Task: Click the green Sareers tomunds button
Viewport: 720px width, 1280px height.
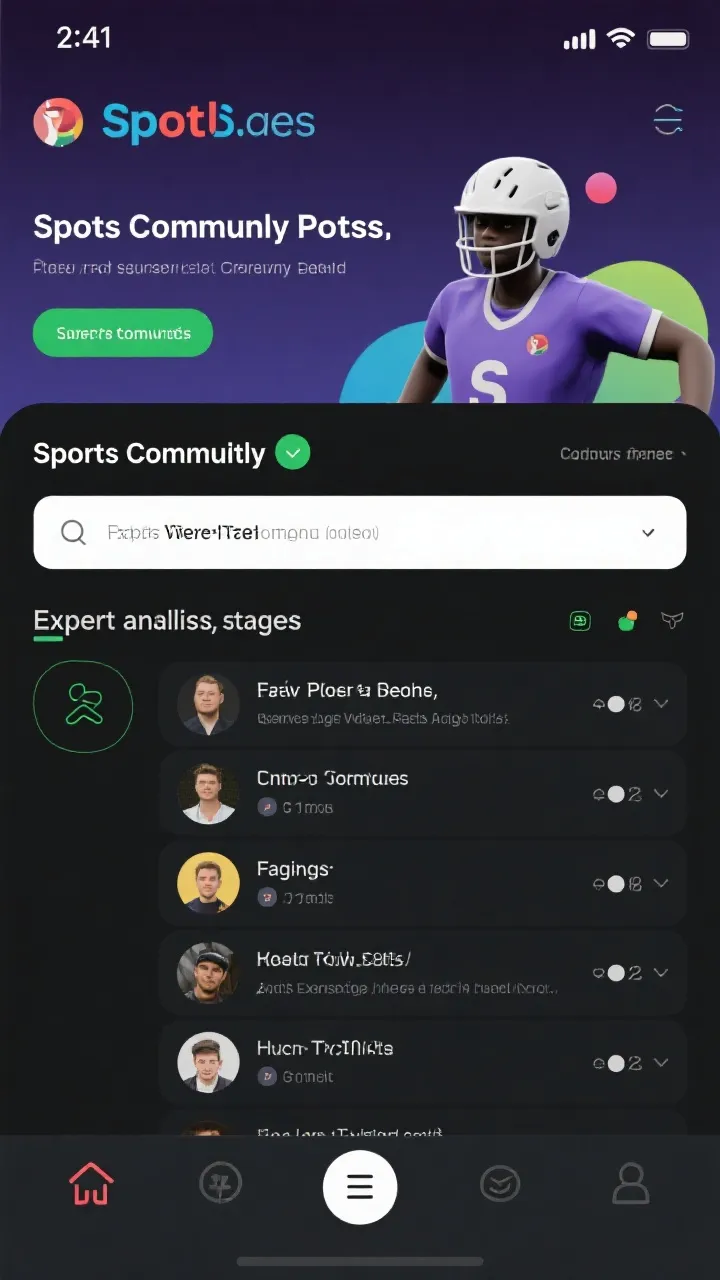Action: click(x=123, y=333)
